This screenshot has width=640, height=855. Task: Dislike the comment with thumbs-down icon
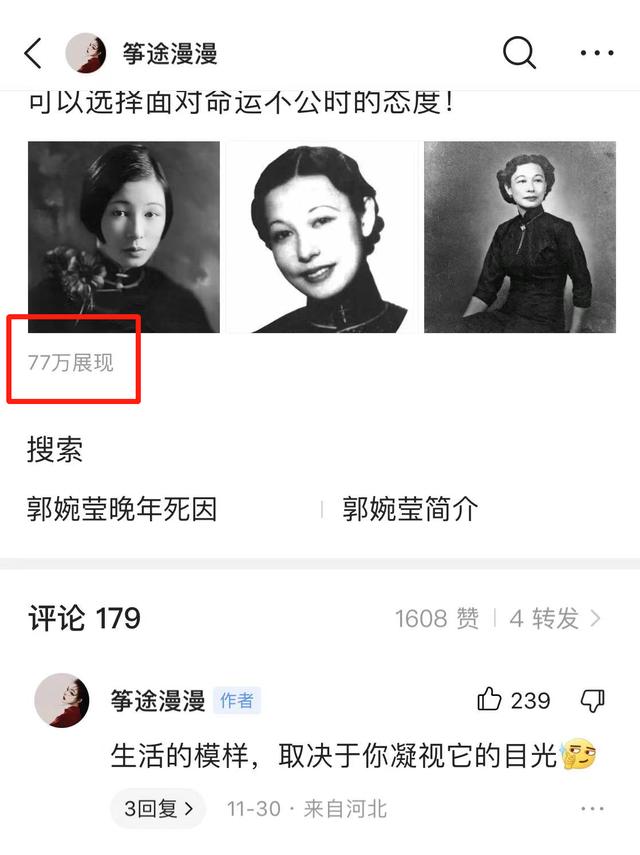click(593, 700)
